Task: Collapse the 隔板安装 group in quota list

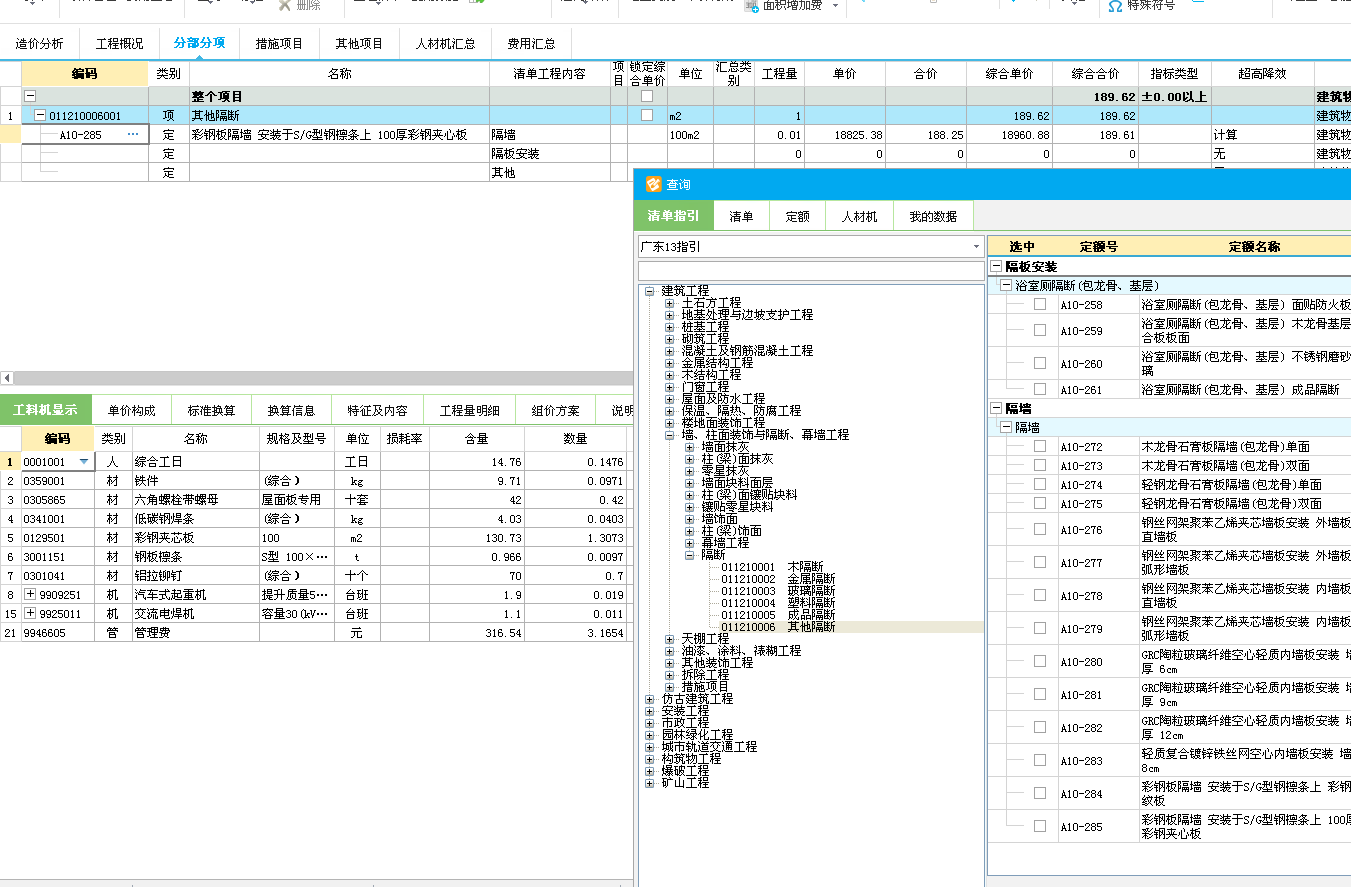Action: pos(996,267)
